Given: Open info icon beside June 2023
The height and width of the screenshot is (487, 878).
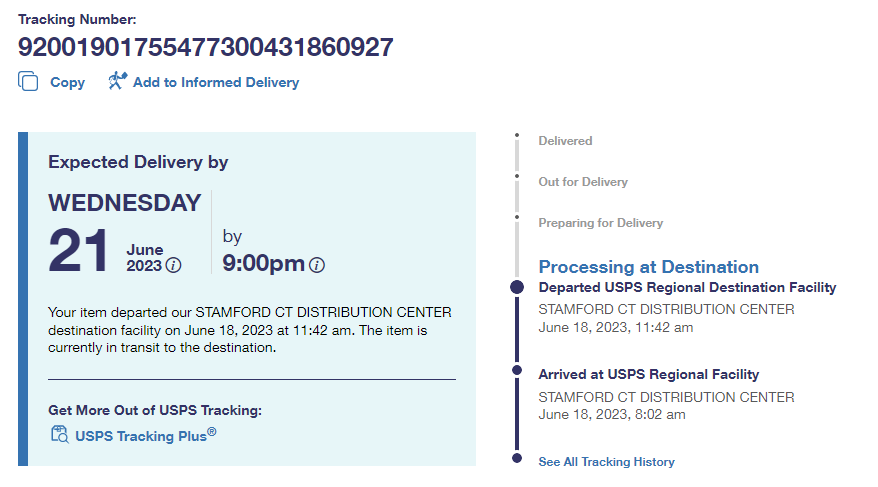Looking at the screenshot, I should tap(174, 265).
